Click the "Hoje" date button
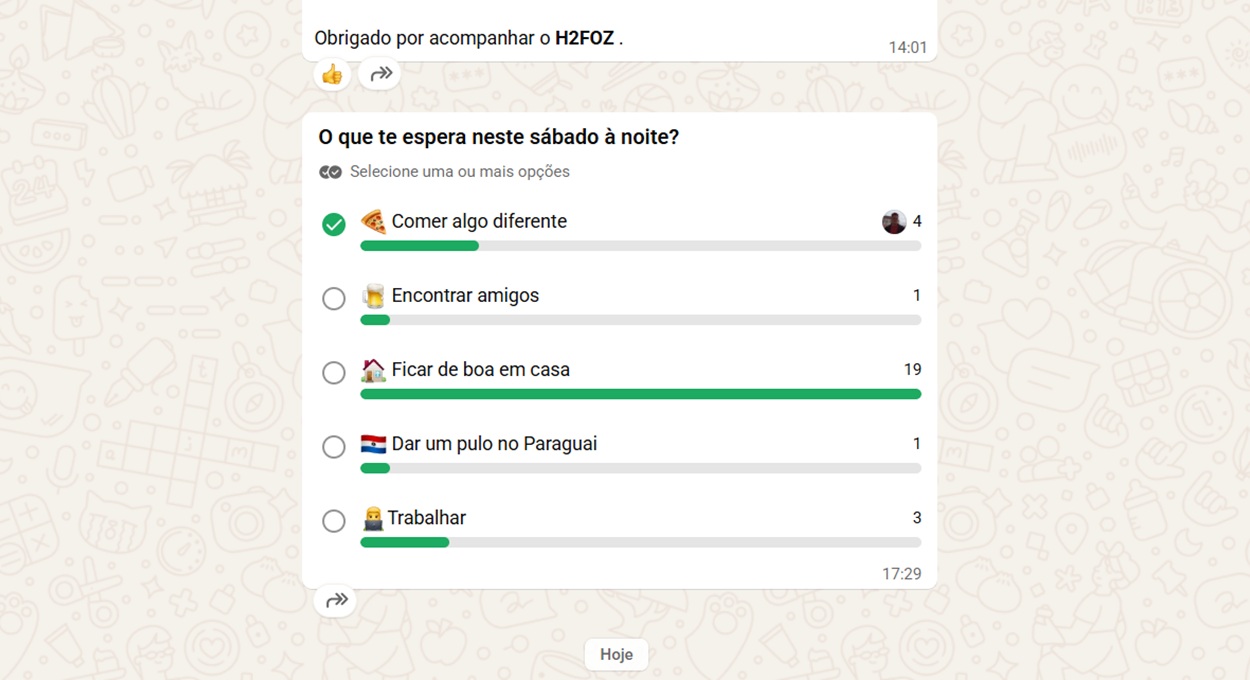1250x680 pixels. point(616,654)
